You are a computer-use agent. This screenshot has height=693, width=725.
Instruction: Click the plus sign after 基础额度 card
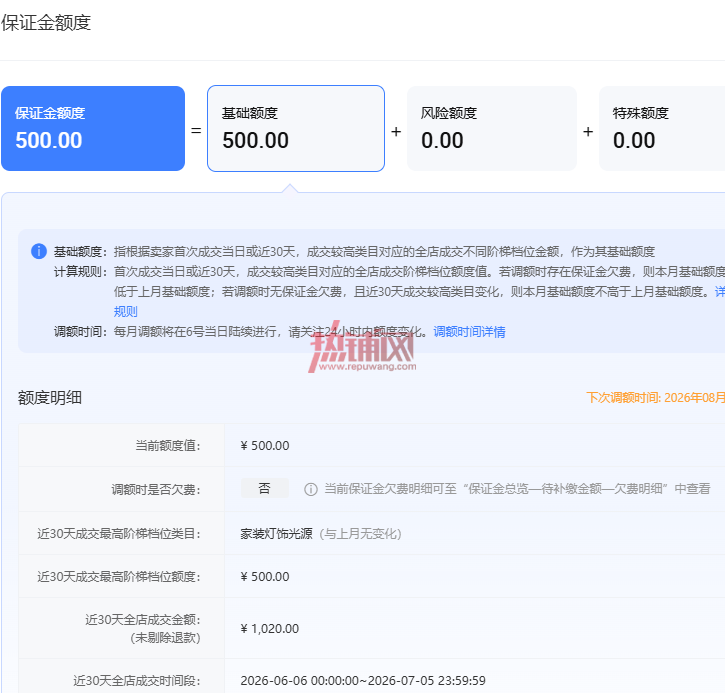(396, 132)
